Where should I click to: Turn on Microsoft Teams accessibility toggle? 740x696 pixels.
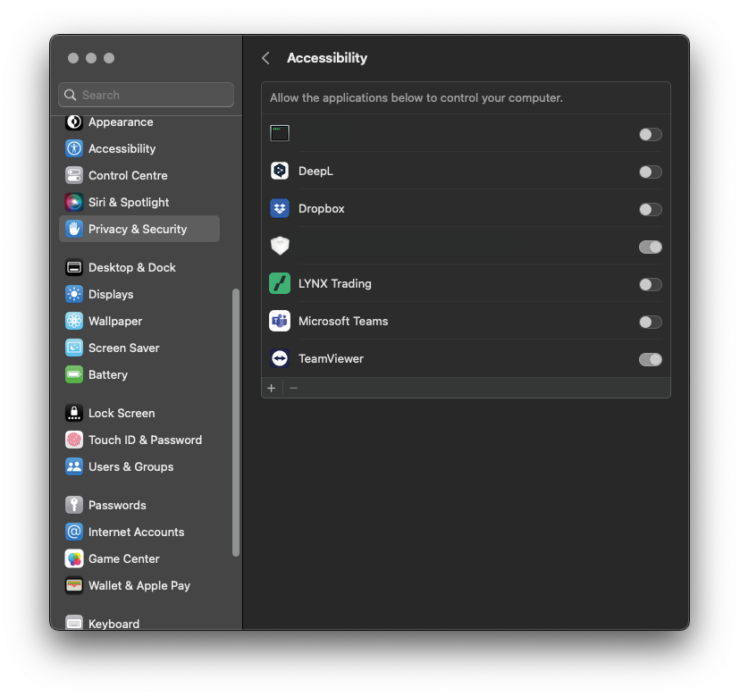tap(650, 322)
